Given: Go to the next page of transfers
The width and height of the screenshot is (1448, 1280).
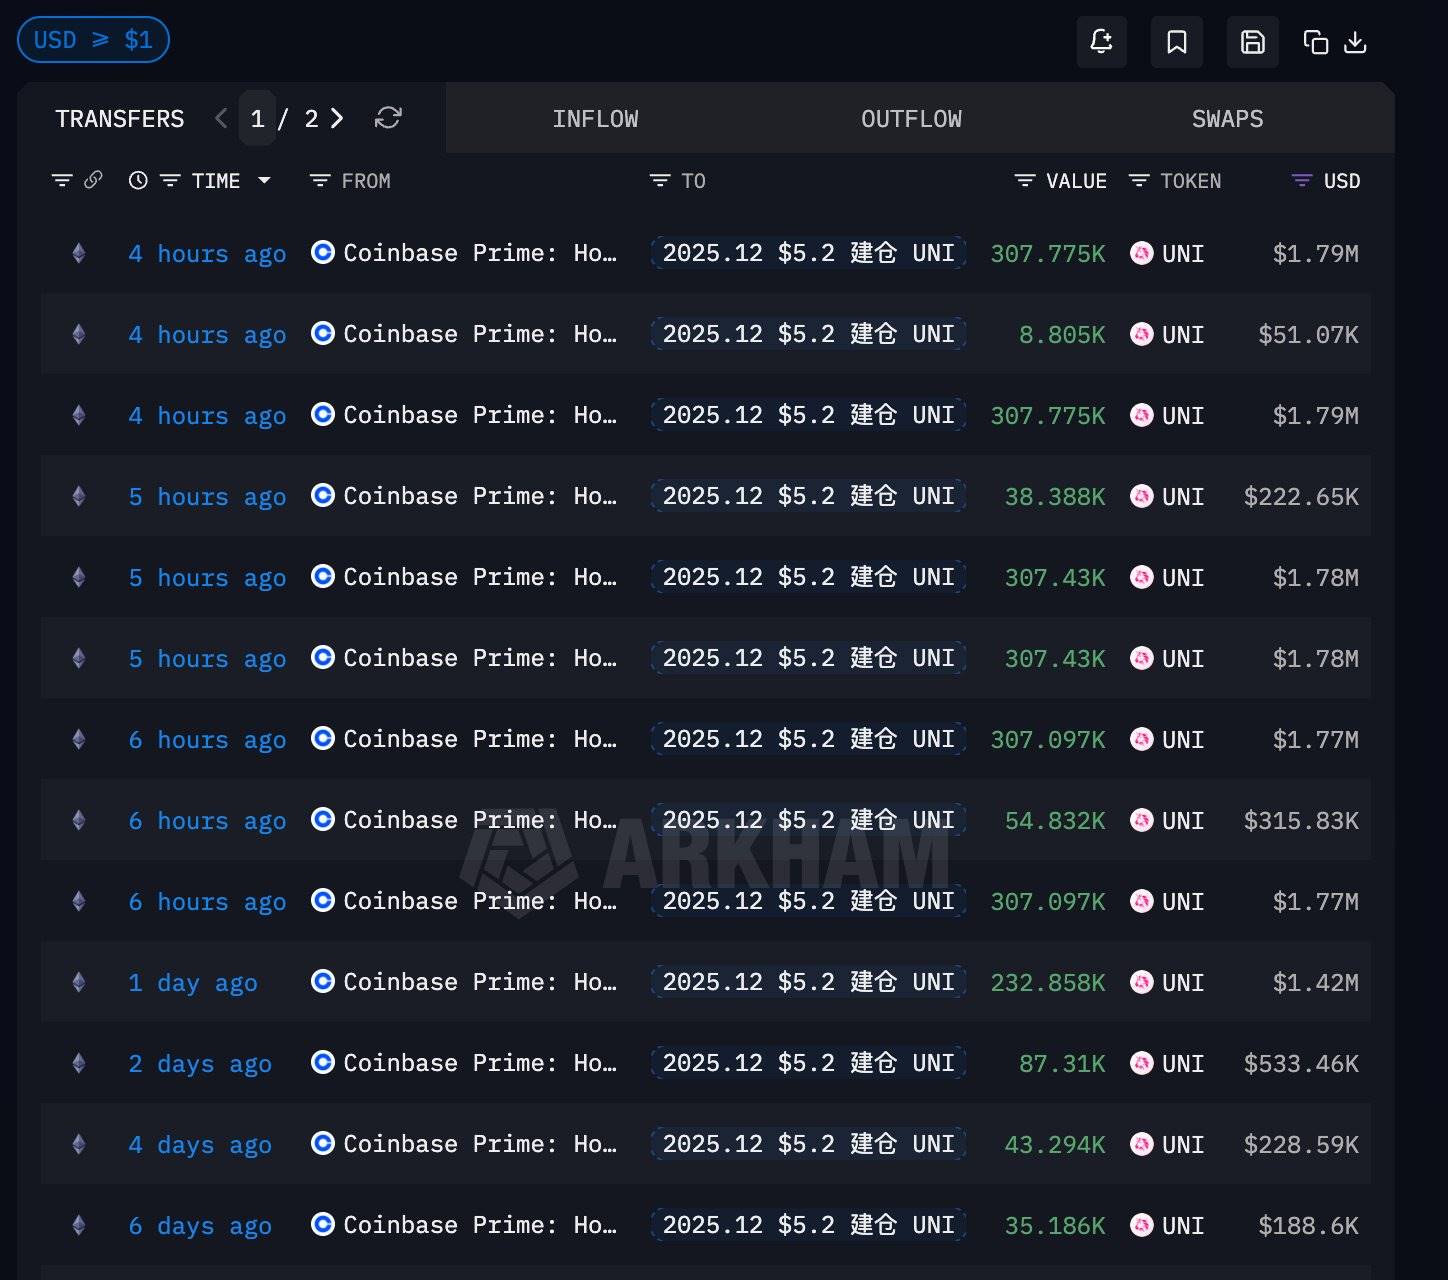Looking at the screenshot, I should [337, 118].
